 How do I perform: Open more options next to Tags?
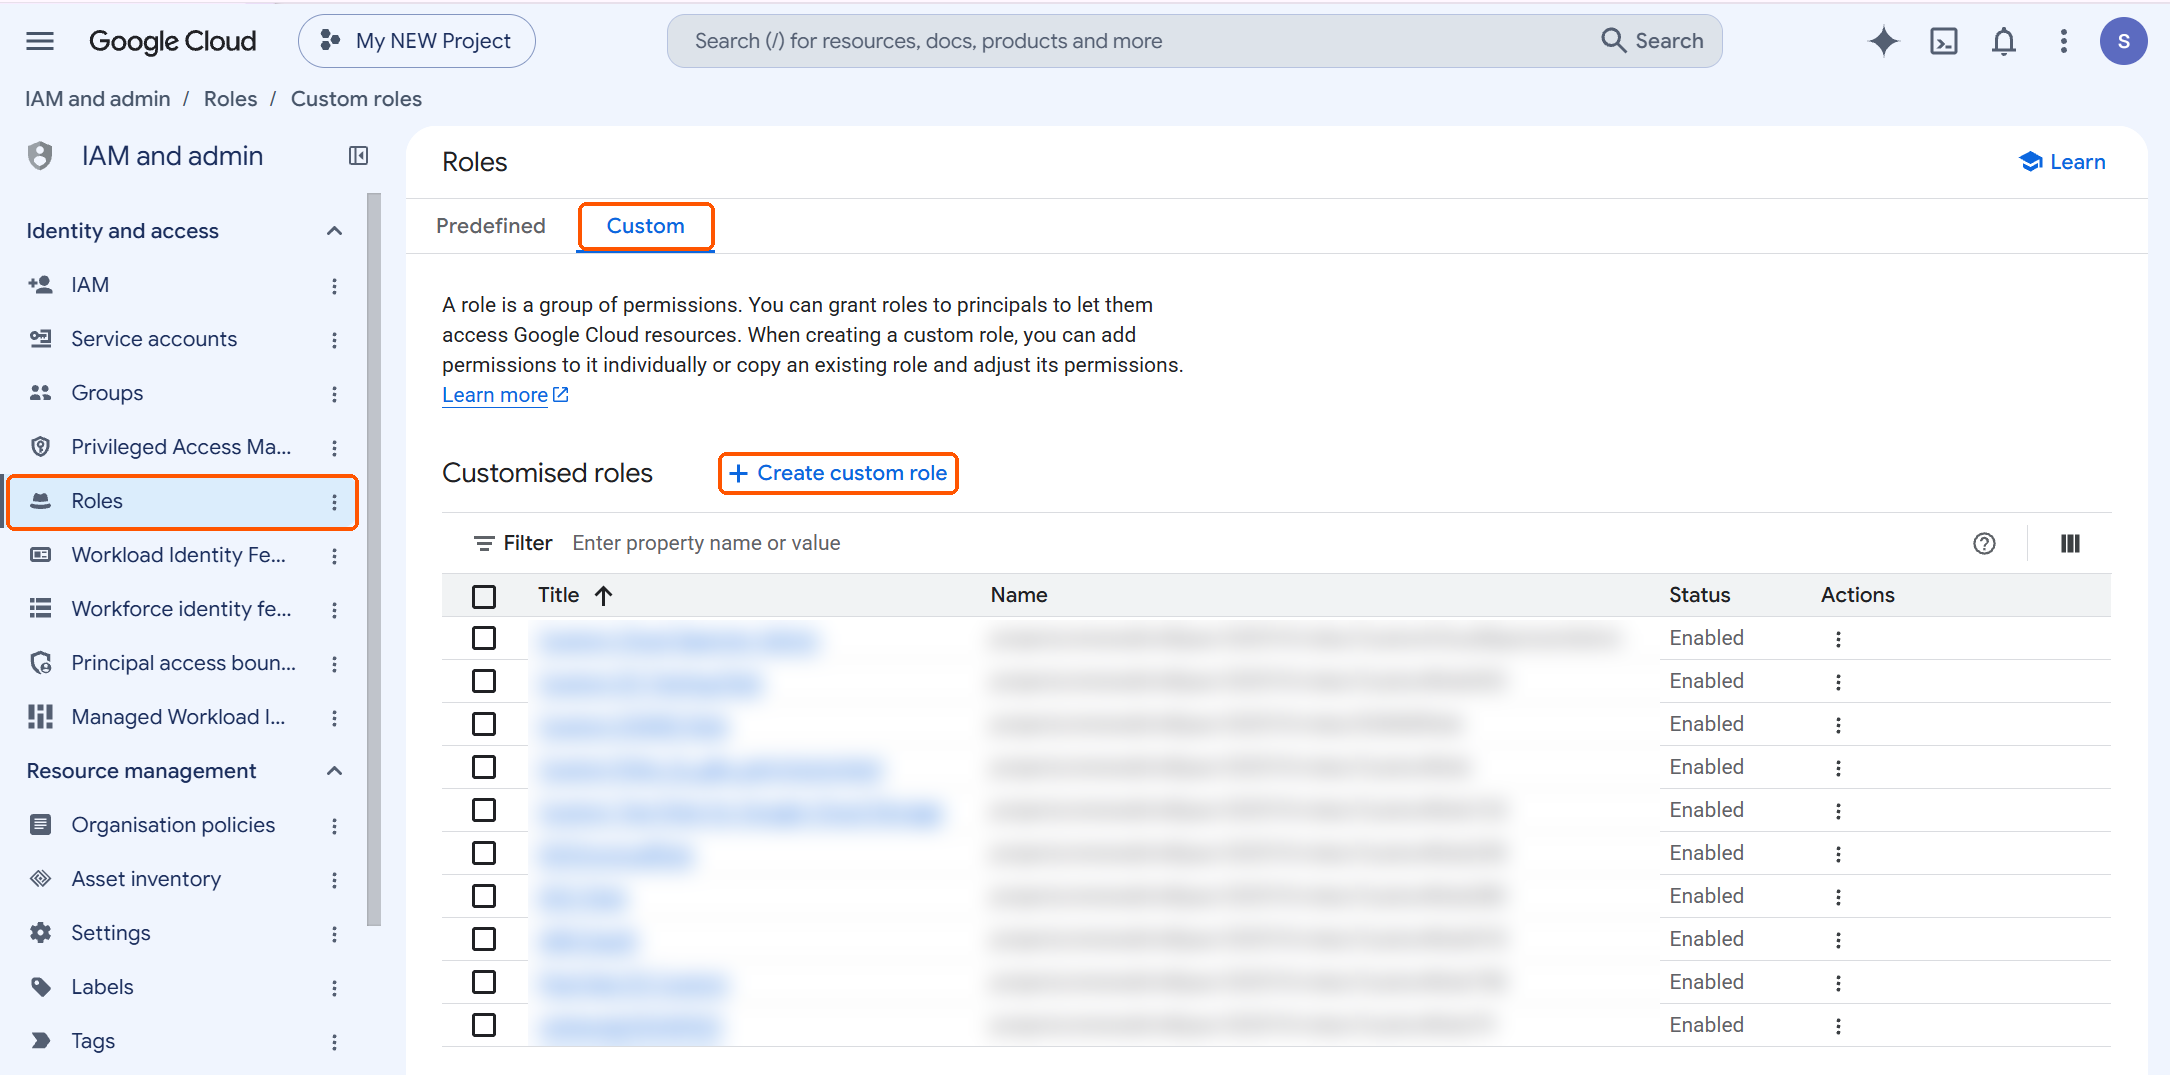coord(334,1042)
